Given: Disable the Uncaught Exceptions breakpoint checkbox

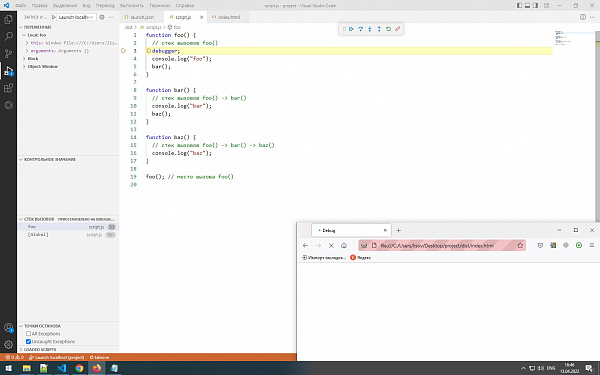Looking at the screenshot, I should coord(28,341).
